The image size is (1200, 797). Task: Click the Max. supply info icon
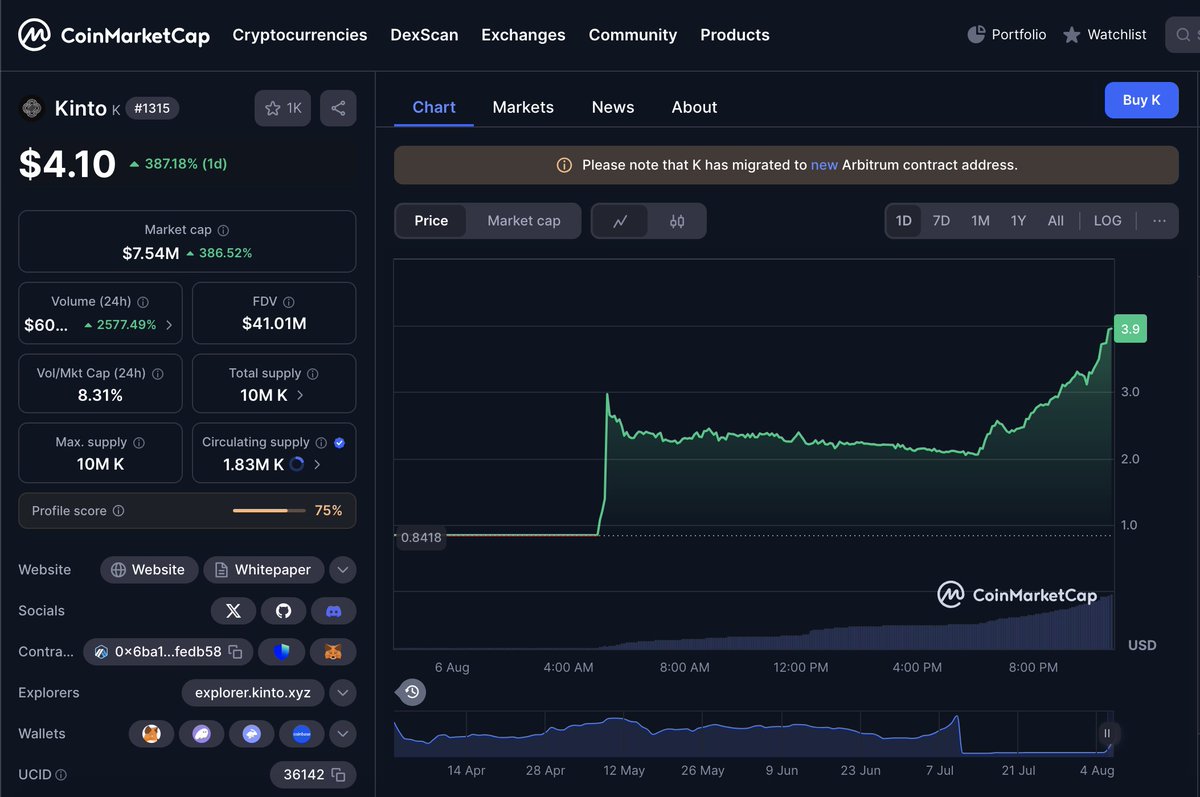coord(139,442)
